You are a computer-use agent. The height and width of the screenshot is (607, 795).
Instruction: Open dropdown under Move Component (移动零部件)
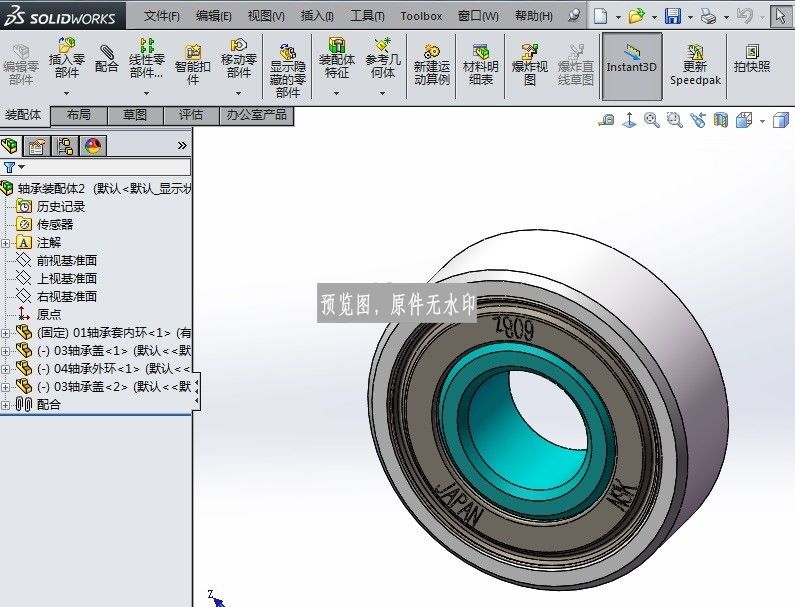tap(238, 93)
